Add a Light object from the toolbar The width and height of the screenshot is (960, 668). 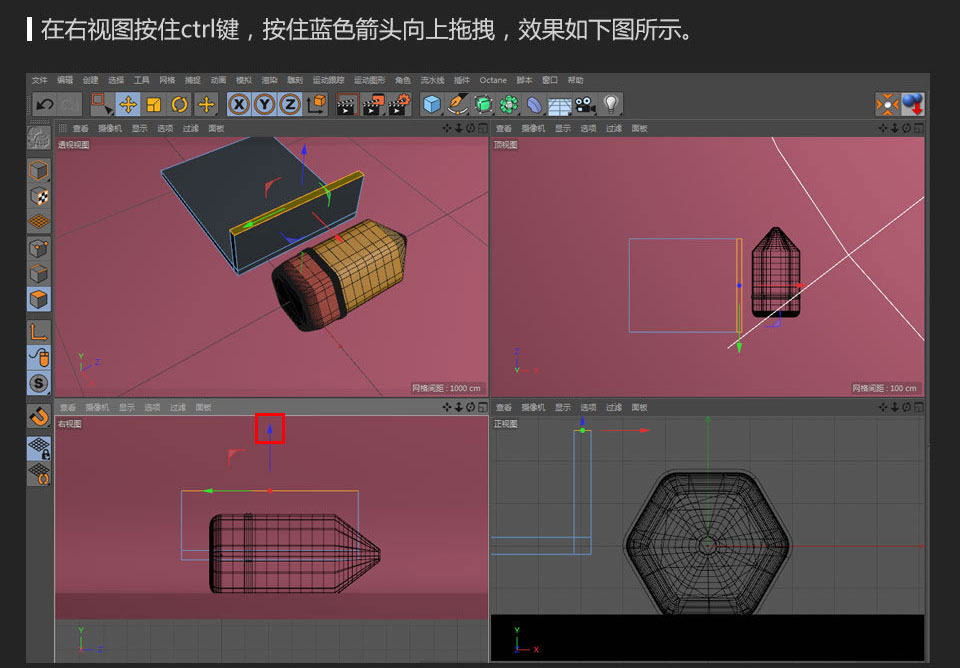[610, 104]
